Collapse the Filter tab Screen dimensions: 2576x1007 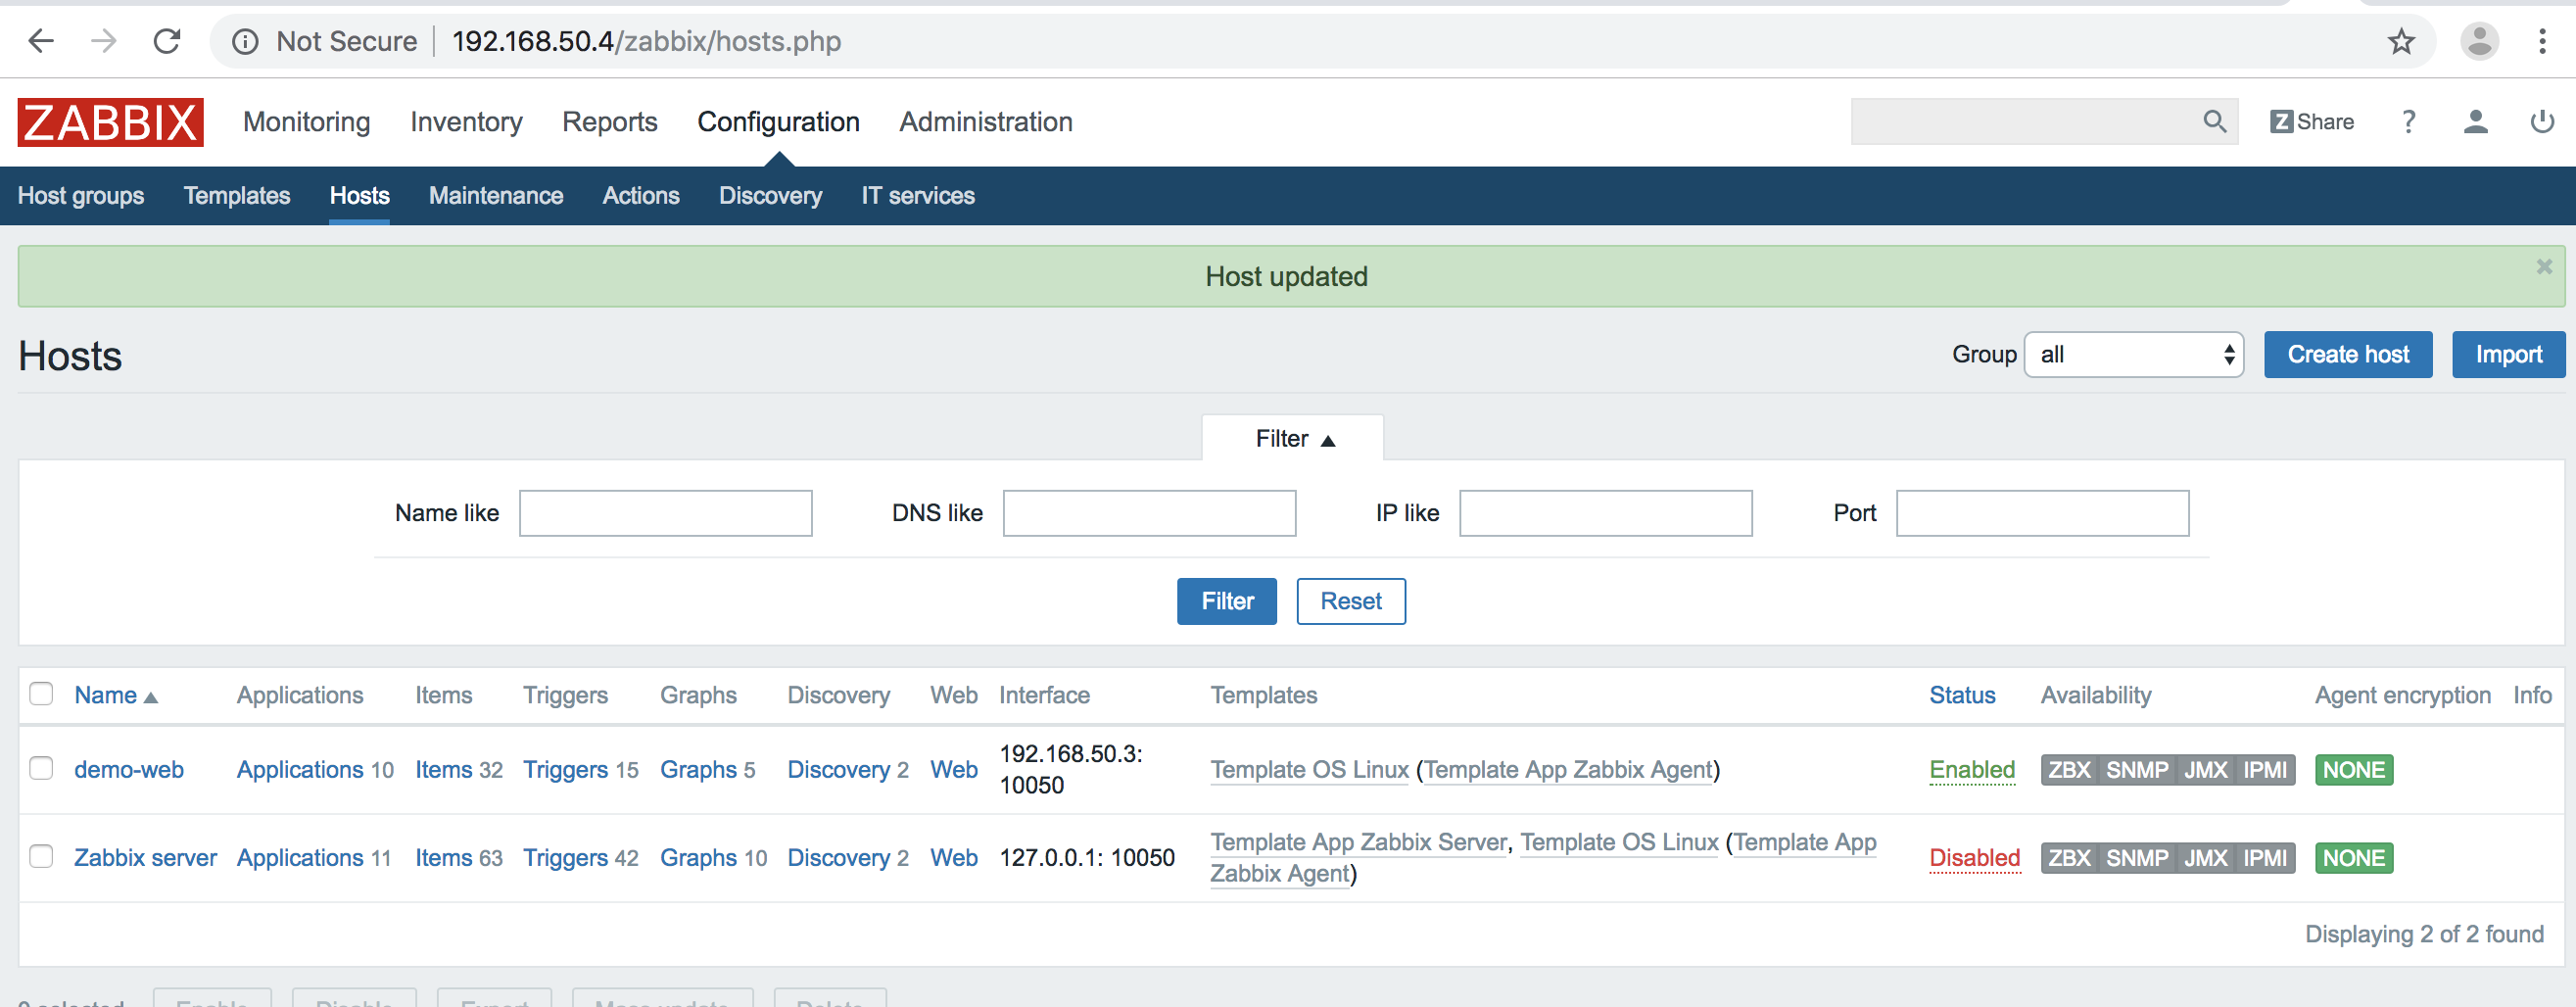click(1294, 439)
